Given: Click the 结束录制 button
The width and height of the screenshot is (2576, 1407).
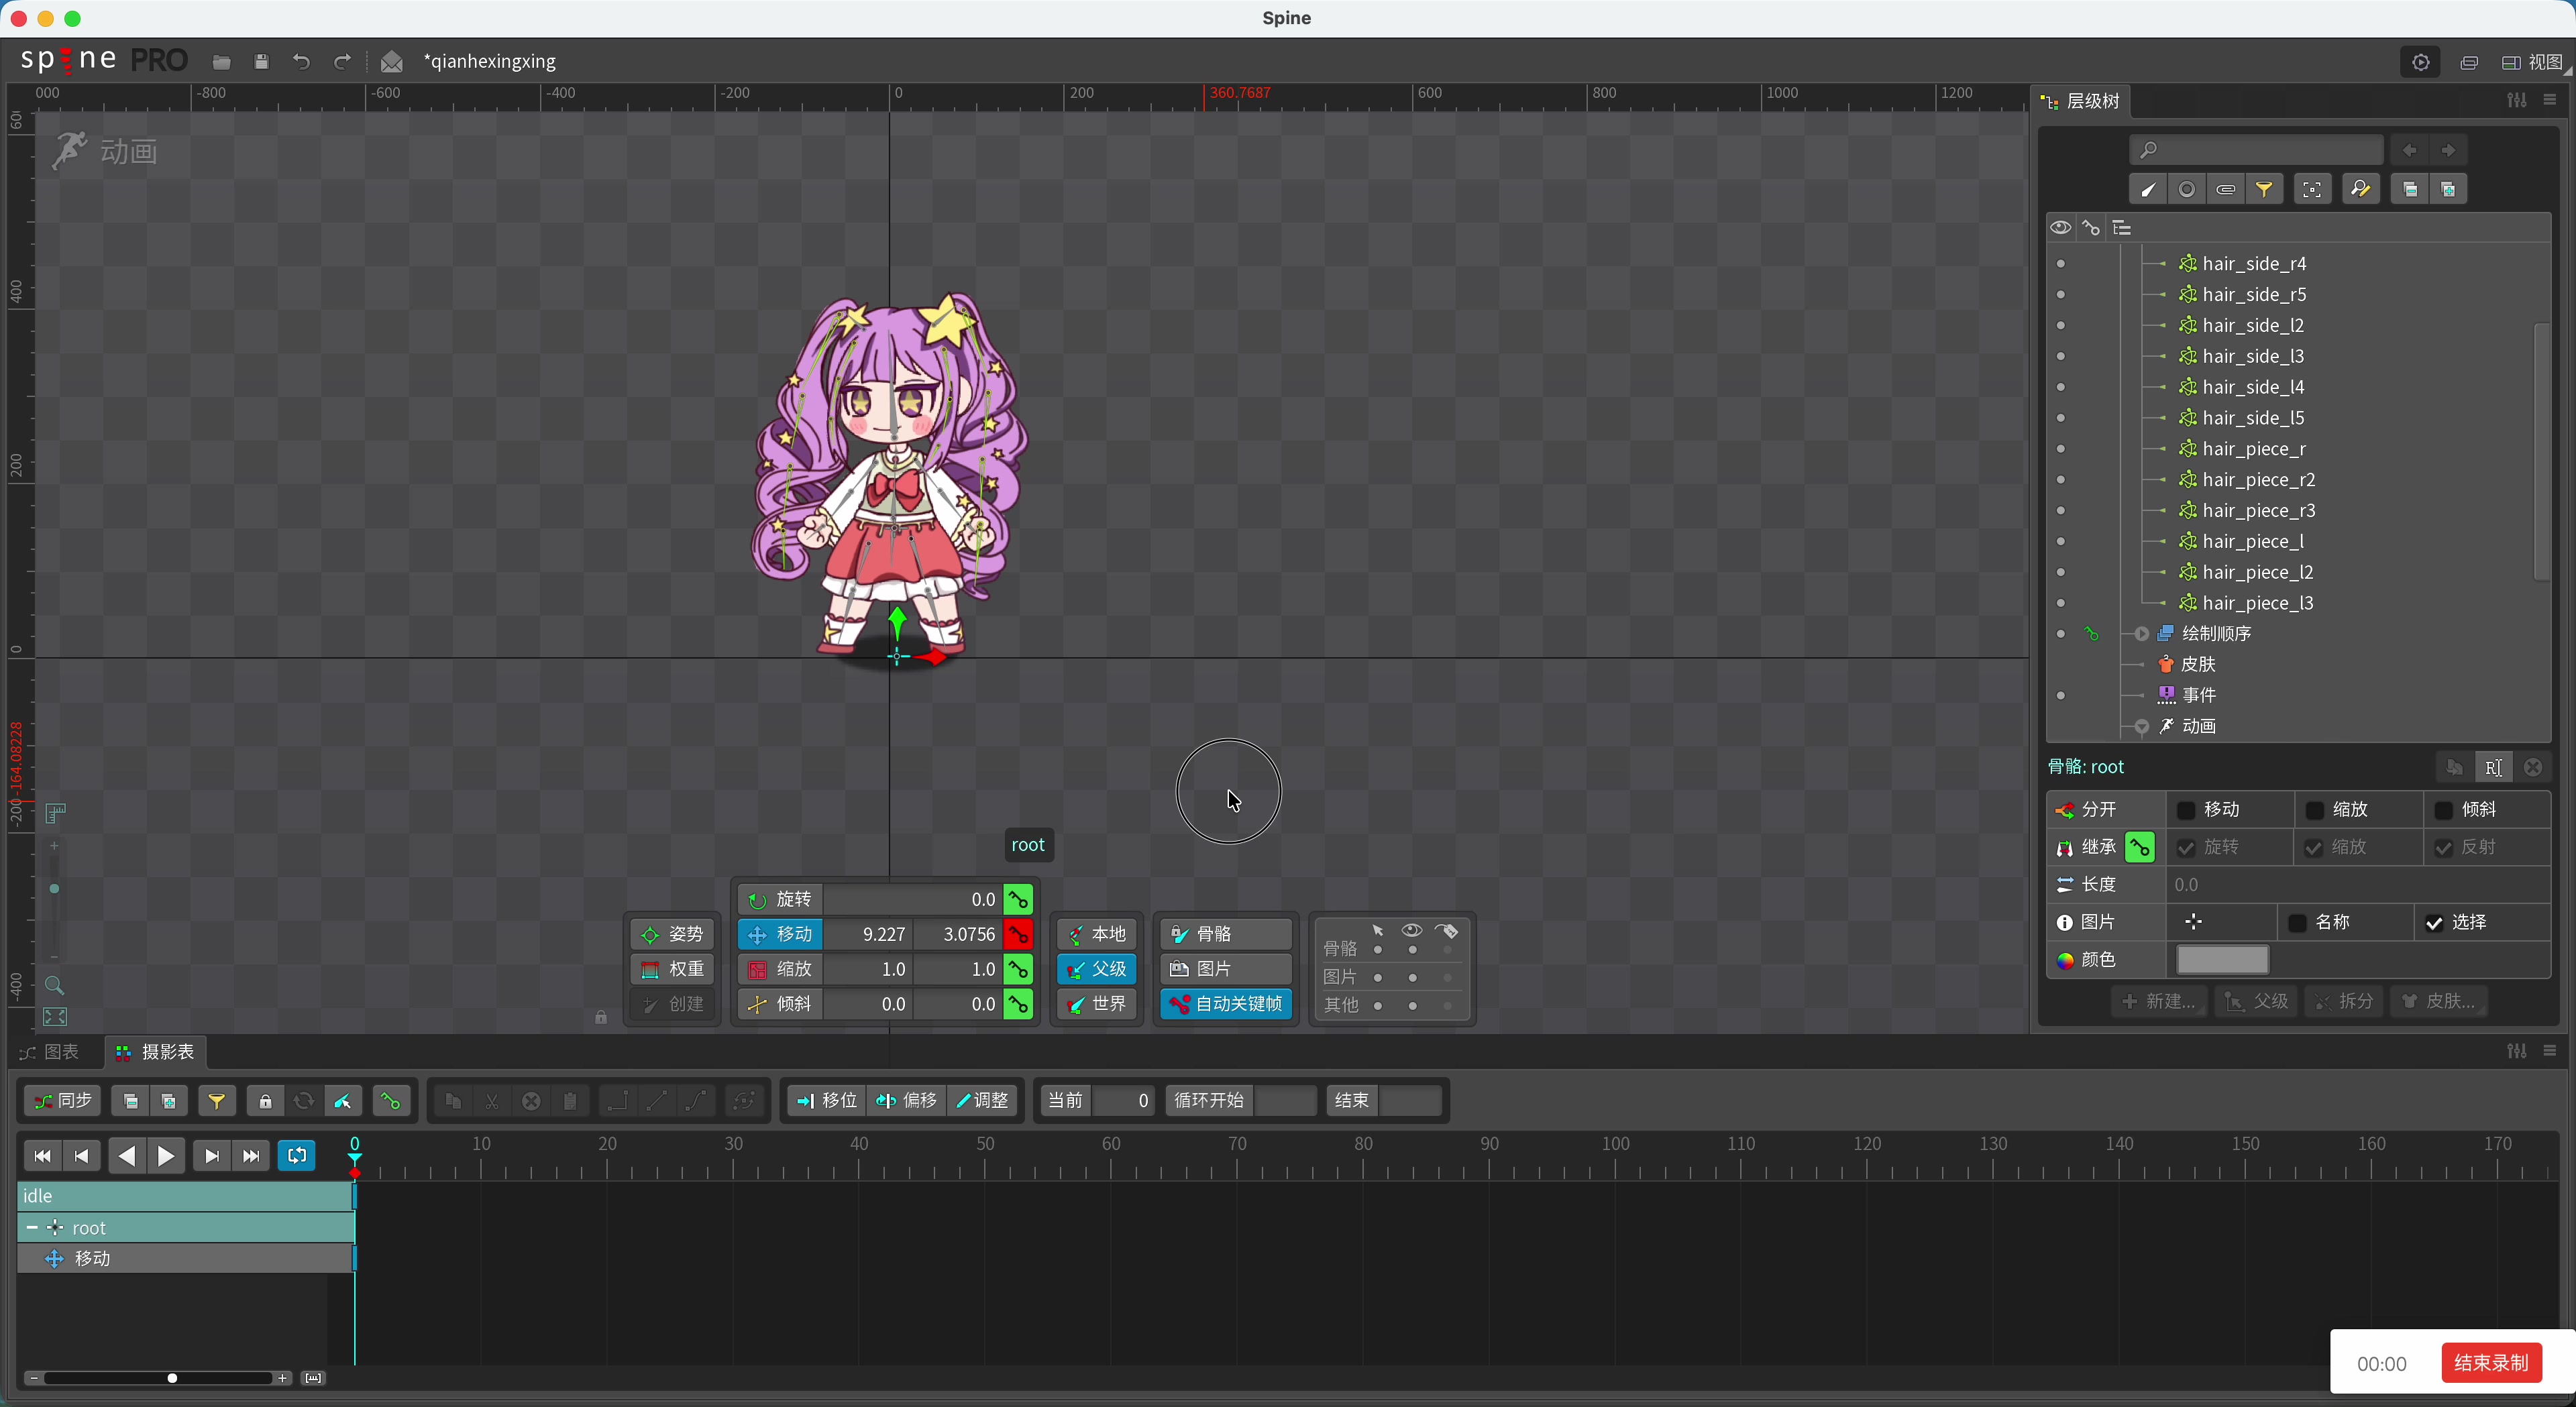Looking at the screenshot, I should tap(2490, 1363).
